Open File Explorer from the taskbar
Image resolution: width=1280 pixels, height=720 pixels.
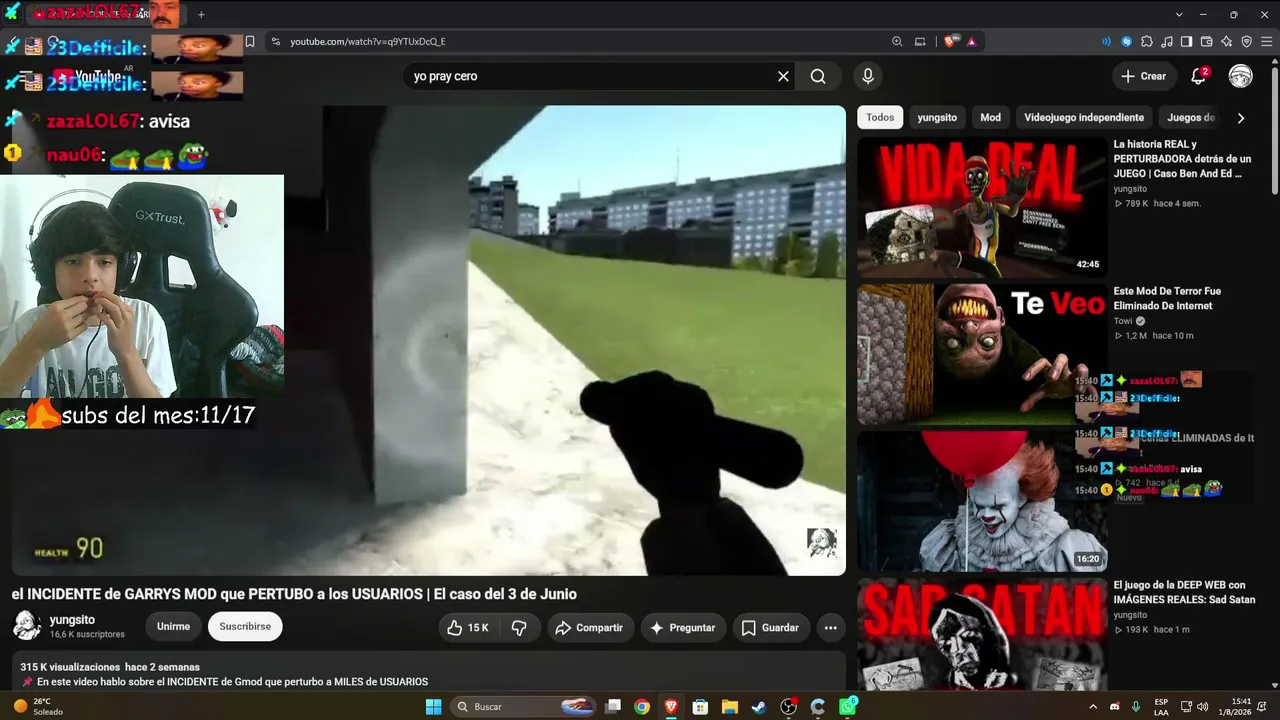coord(730,707)
